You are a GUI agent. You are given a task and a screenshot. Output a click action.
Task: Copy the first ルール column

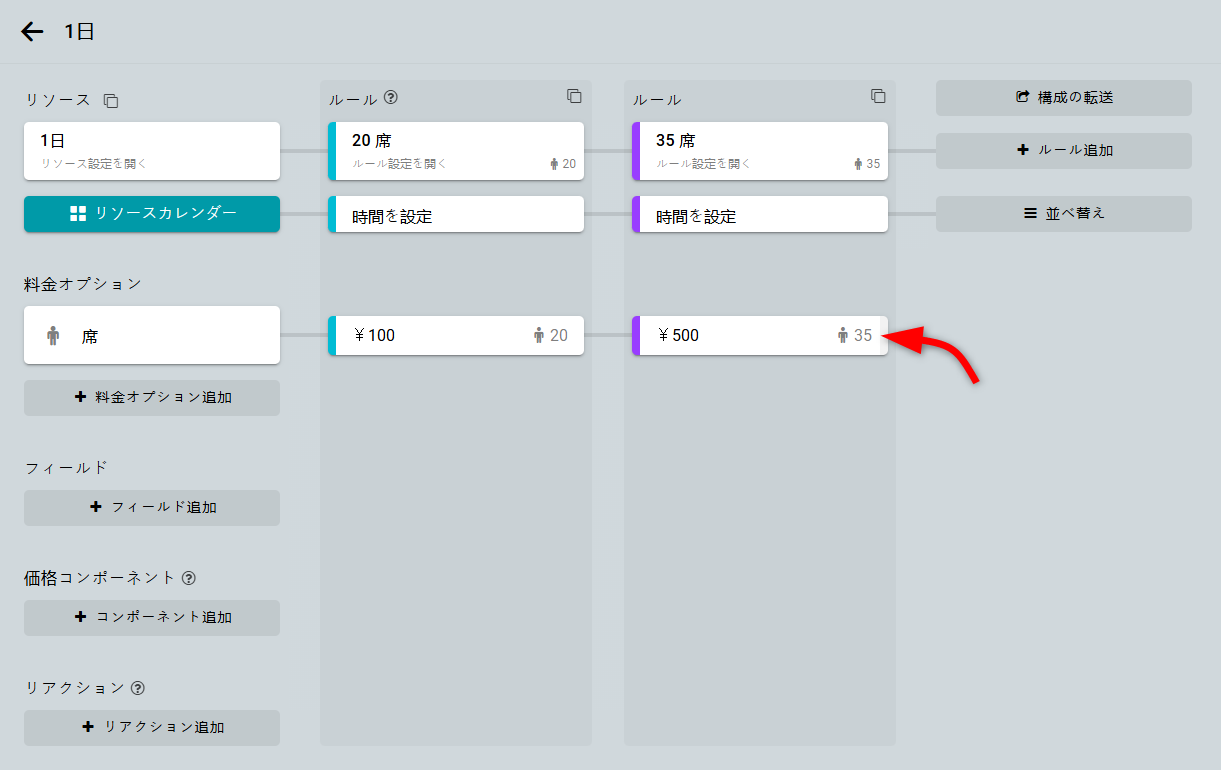tap(574, 96)
